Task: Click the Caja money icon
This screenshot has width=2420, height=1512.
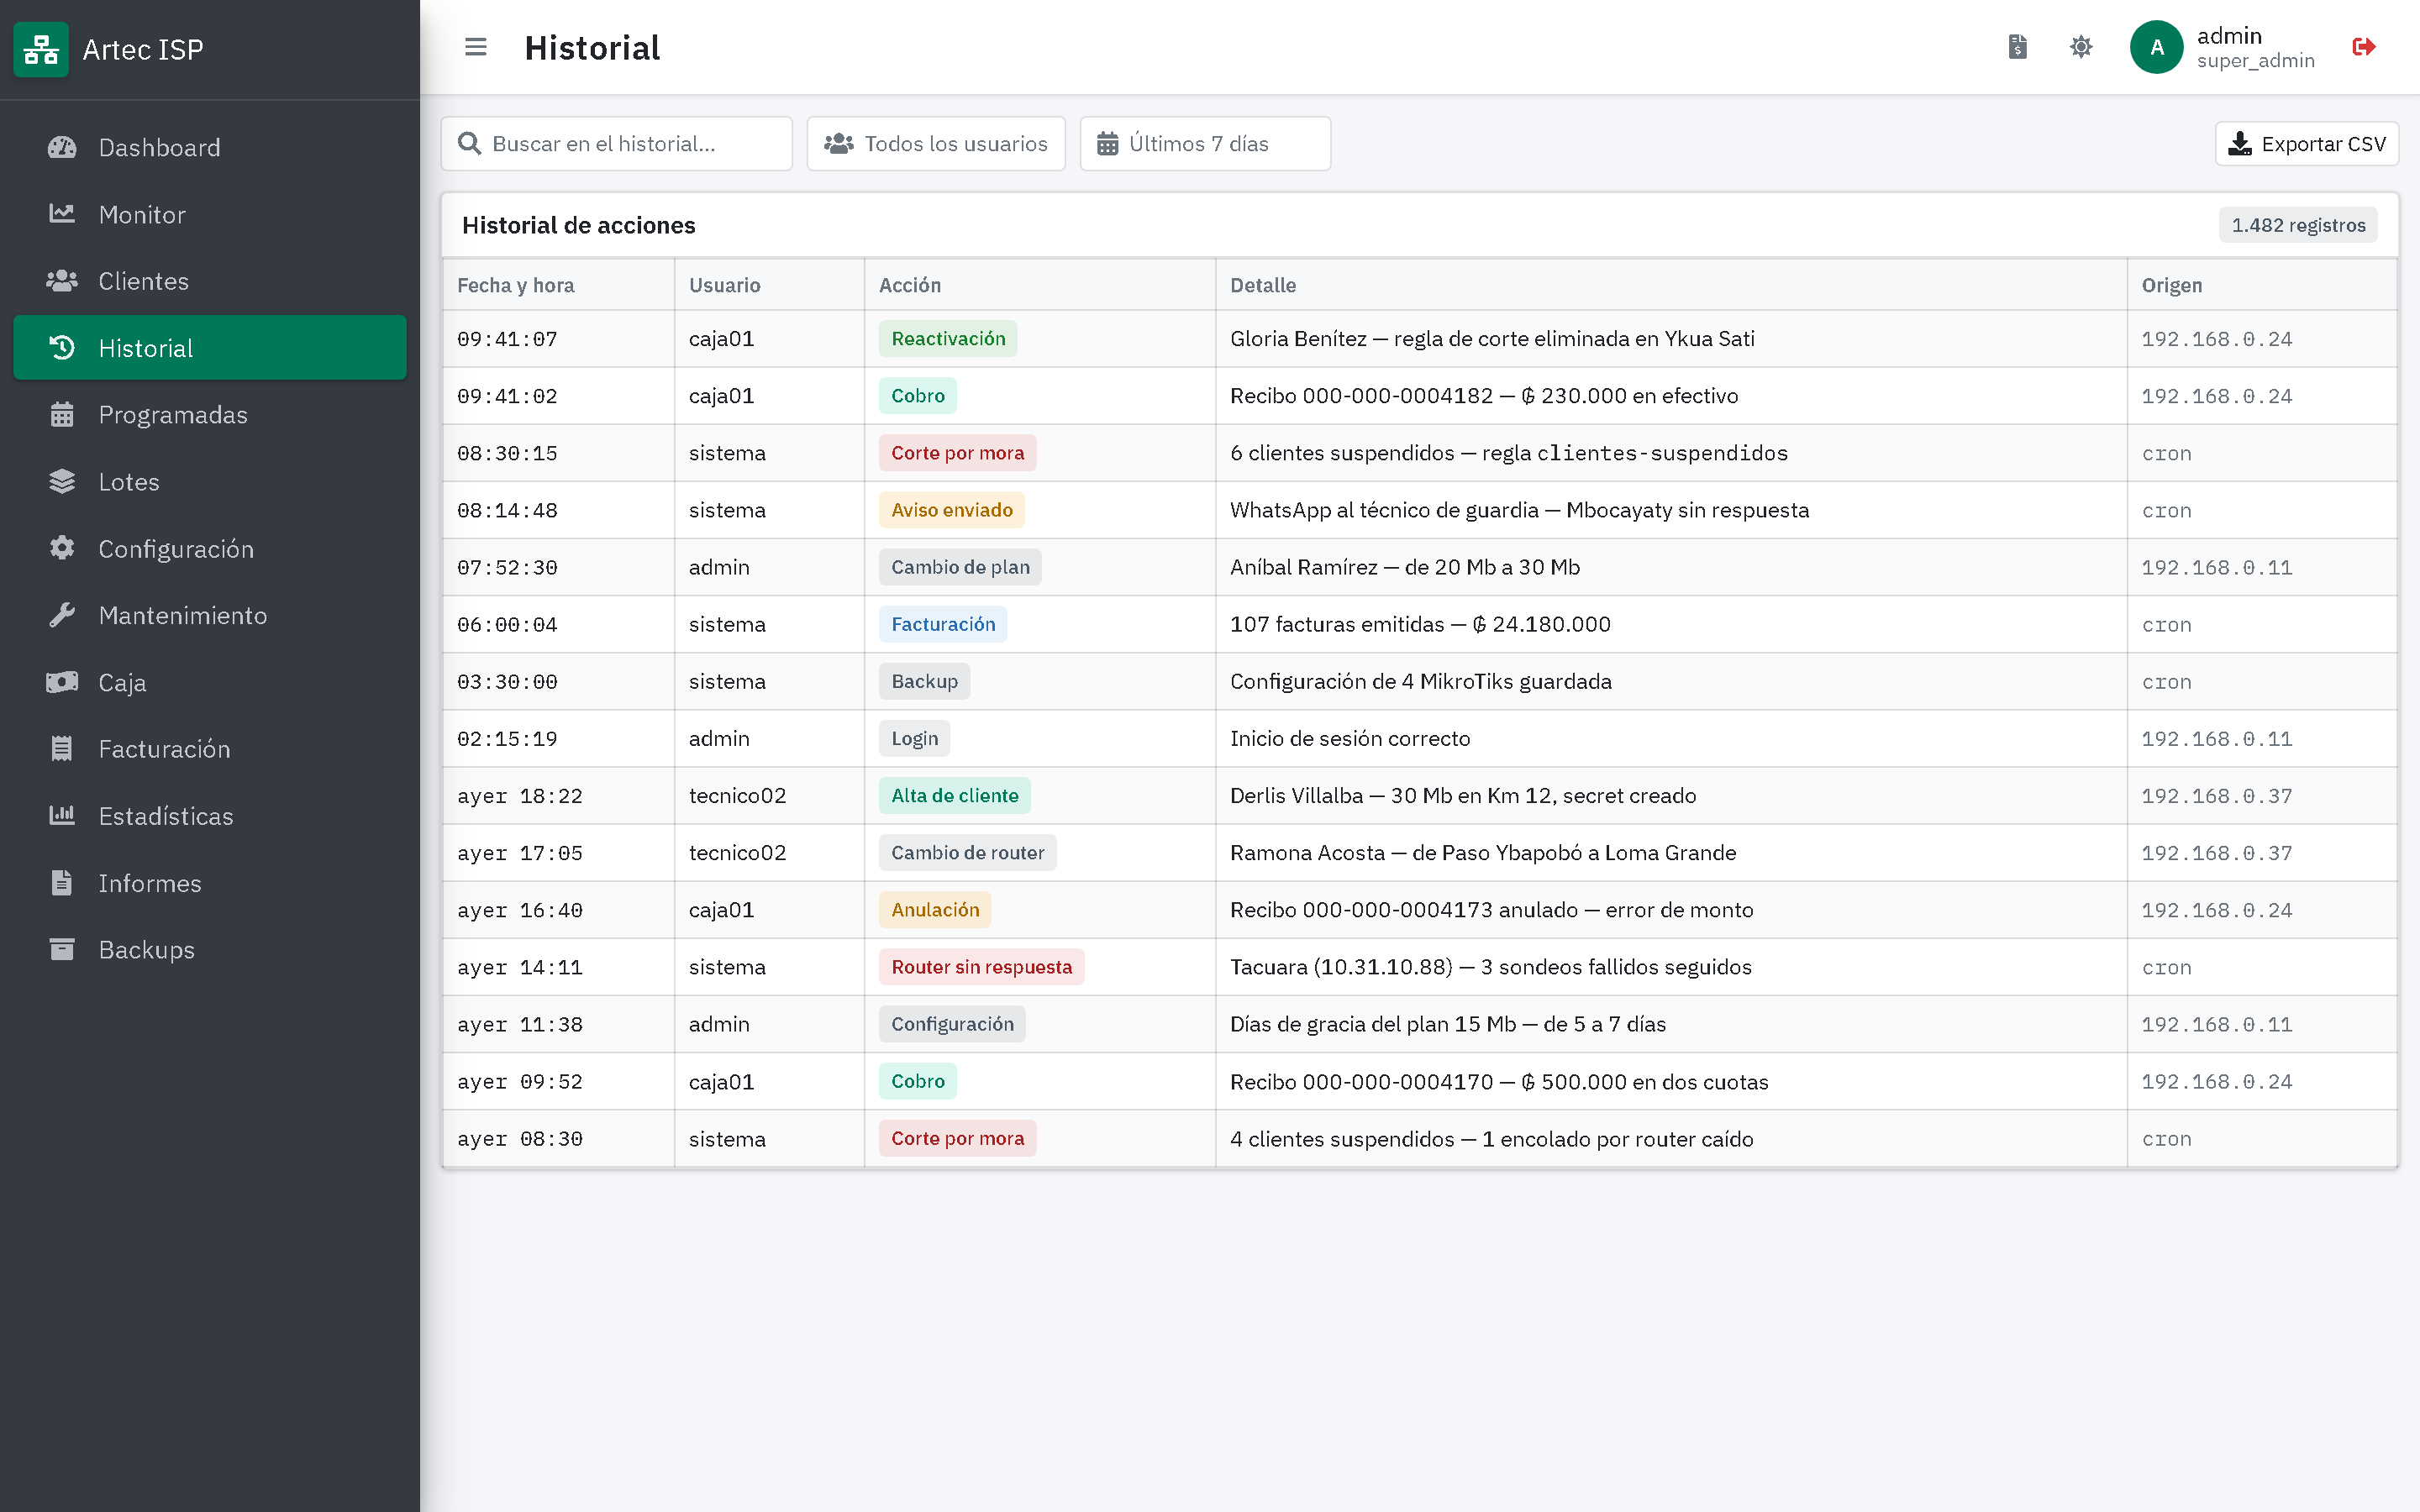Action: [x=62, y=682]
